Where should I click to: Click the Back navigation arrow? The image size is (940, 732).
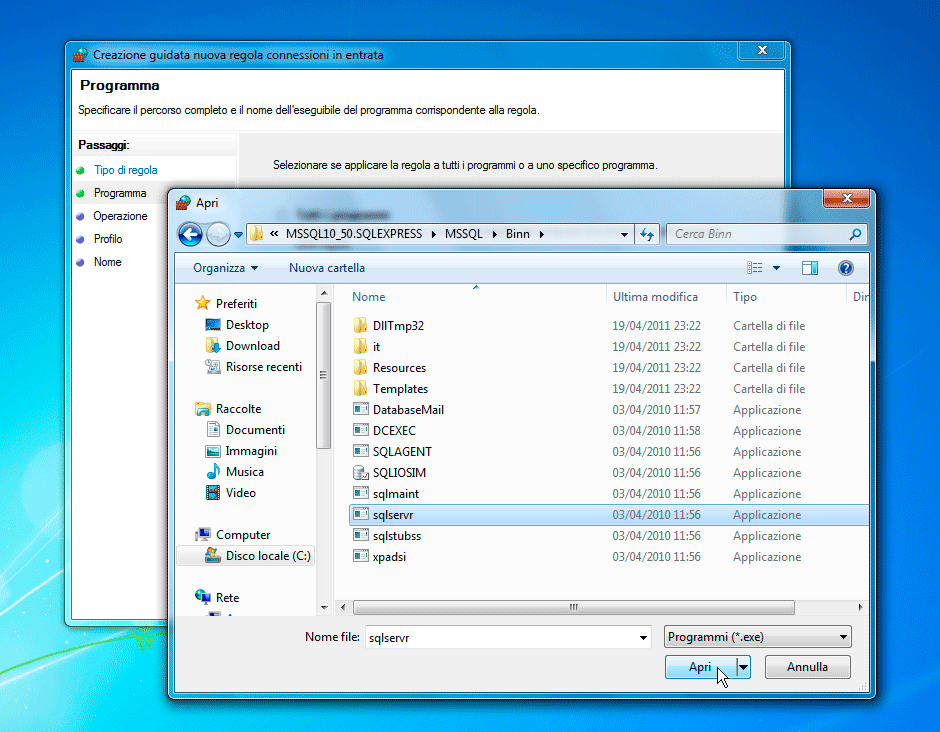pyautogui.click(x=190, y=234)
